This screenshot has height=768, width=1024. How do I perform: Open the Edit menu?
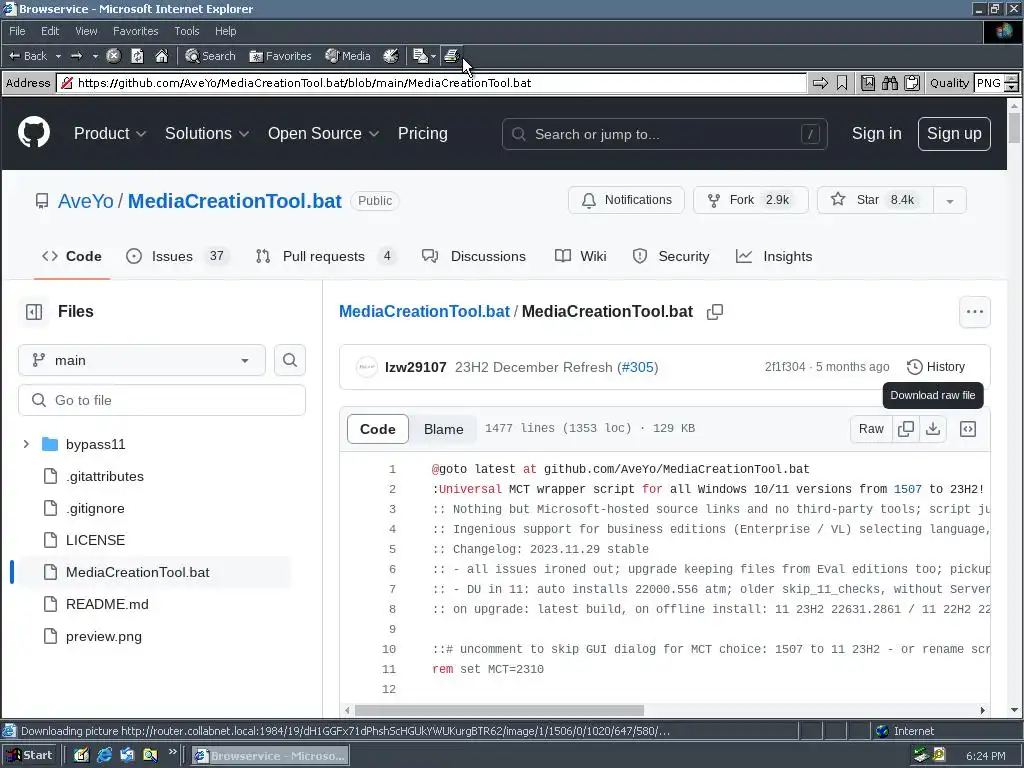point(50,31)
